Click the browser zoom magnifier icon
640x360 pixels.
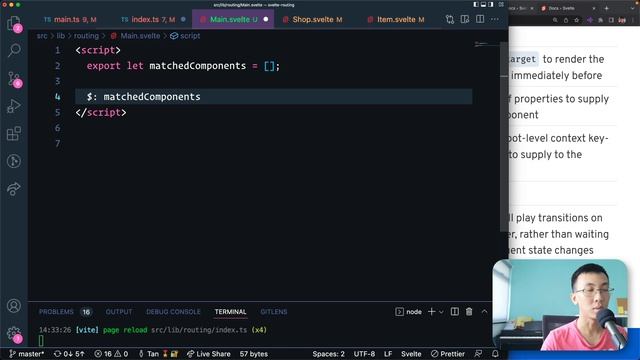pyautogui.click(x=555, y=20)
